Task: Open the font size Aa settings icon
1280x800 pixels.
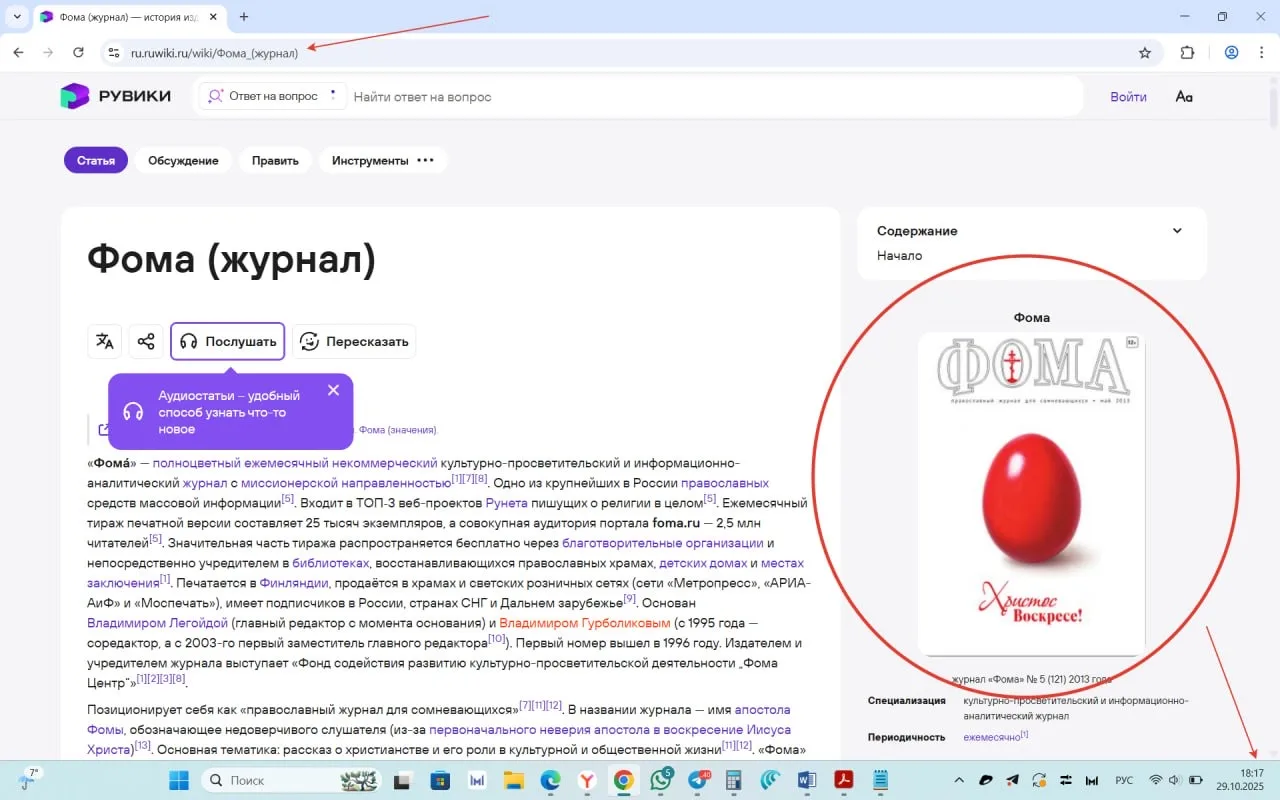Action: coord(1184,97)
